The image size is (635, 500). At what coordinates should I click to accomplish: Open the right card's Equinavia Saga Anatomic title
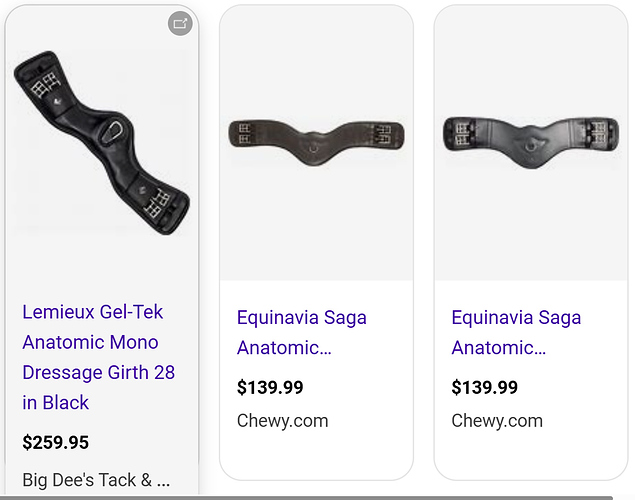[x=516, y=332]
